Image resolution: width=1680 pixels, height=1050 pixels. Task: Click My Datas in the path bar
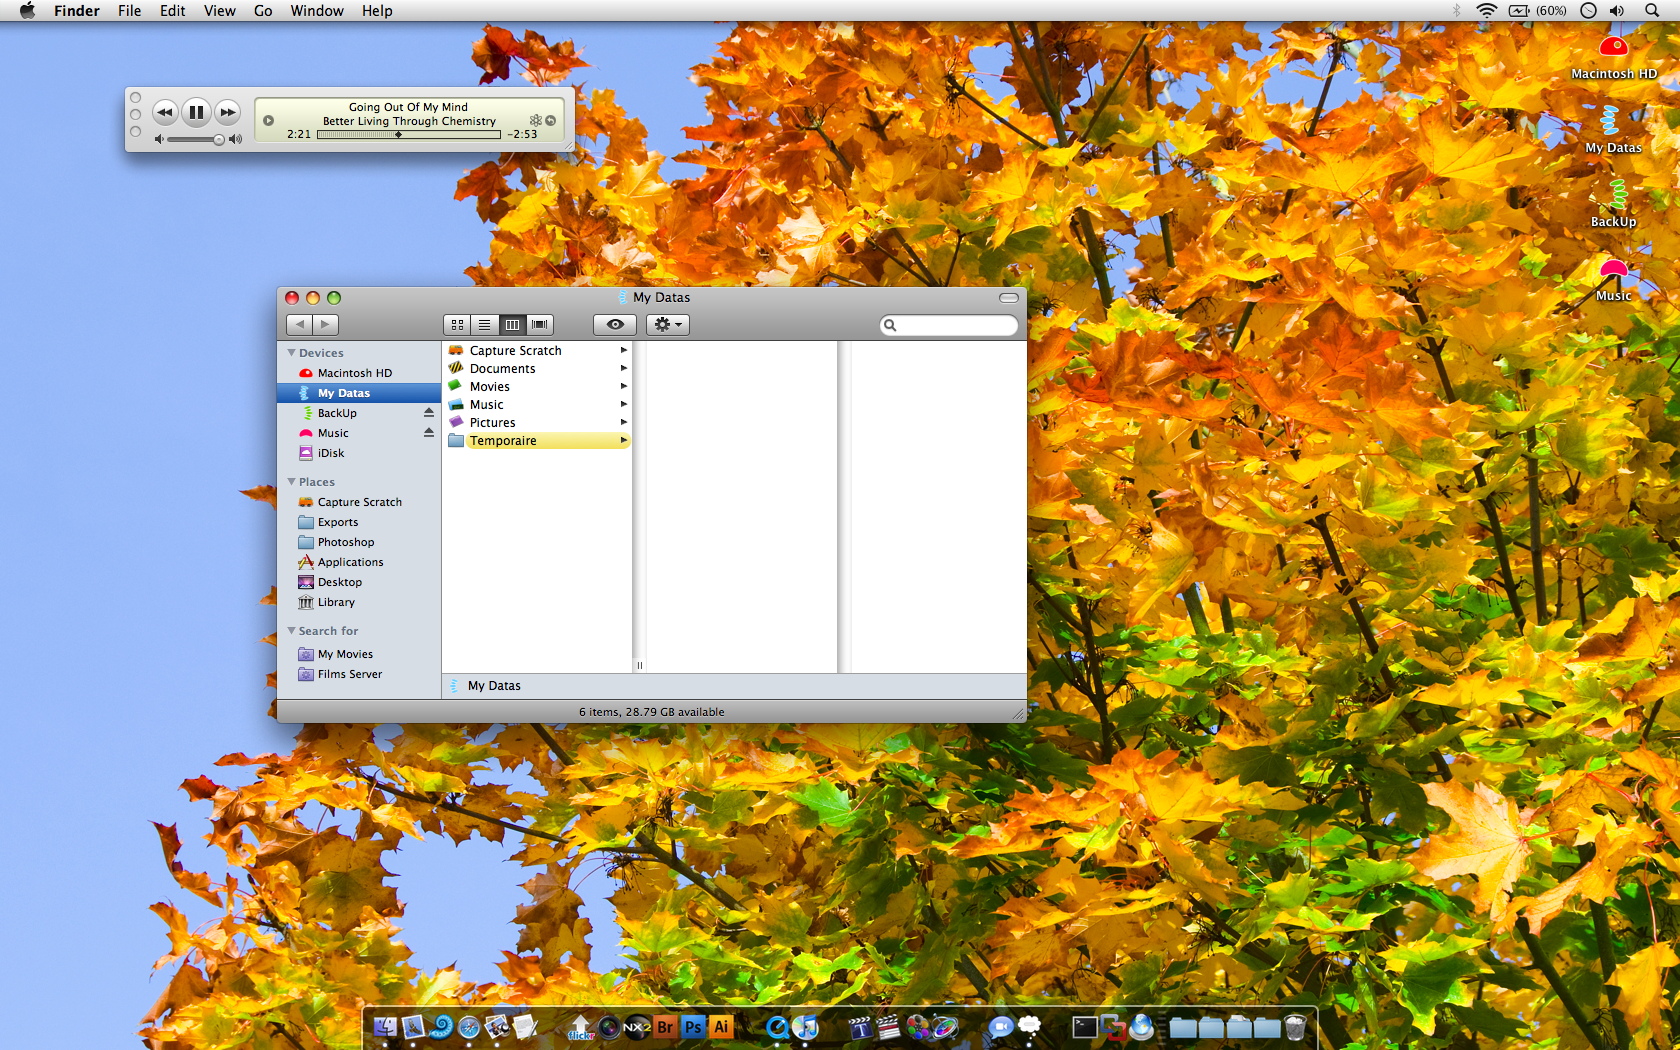coord(485,686)
